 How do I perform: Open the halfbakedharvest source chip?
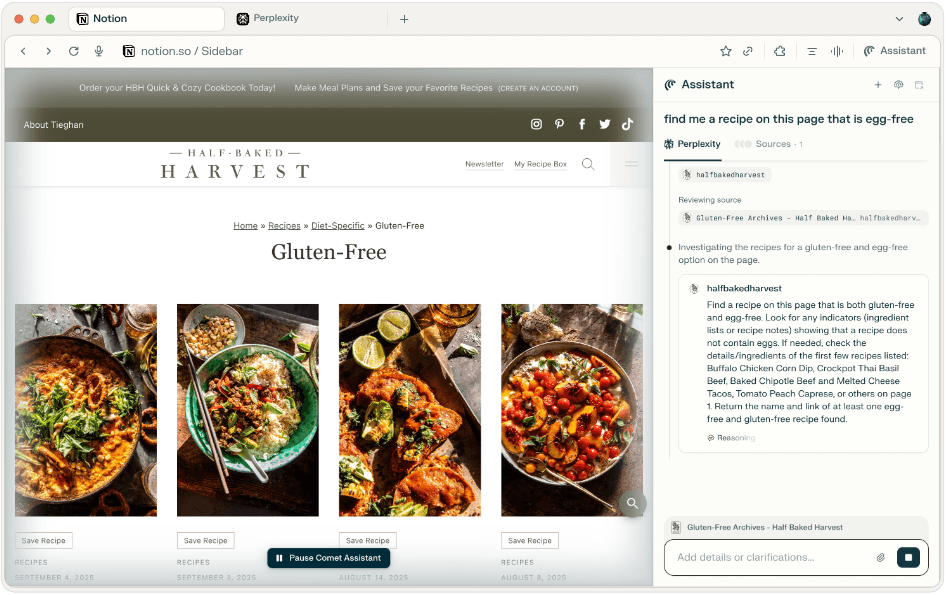[x=725, y=175]
